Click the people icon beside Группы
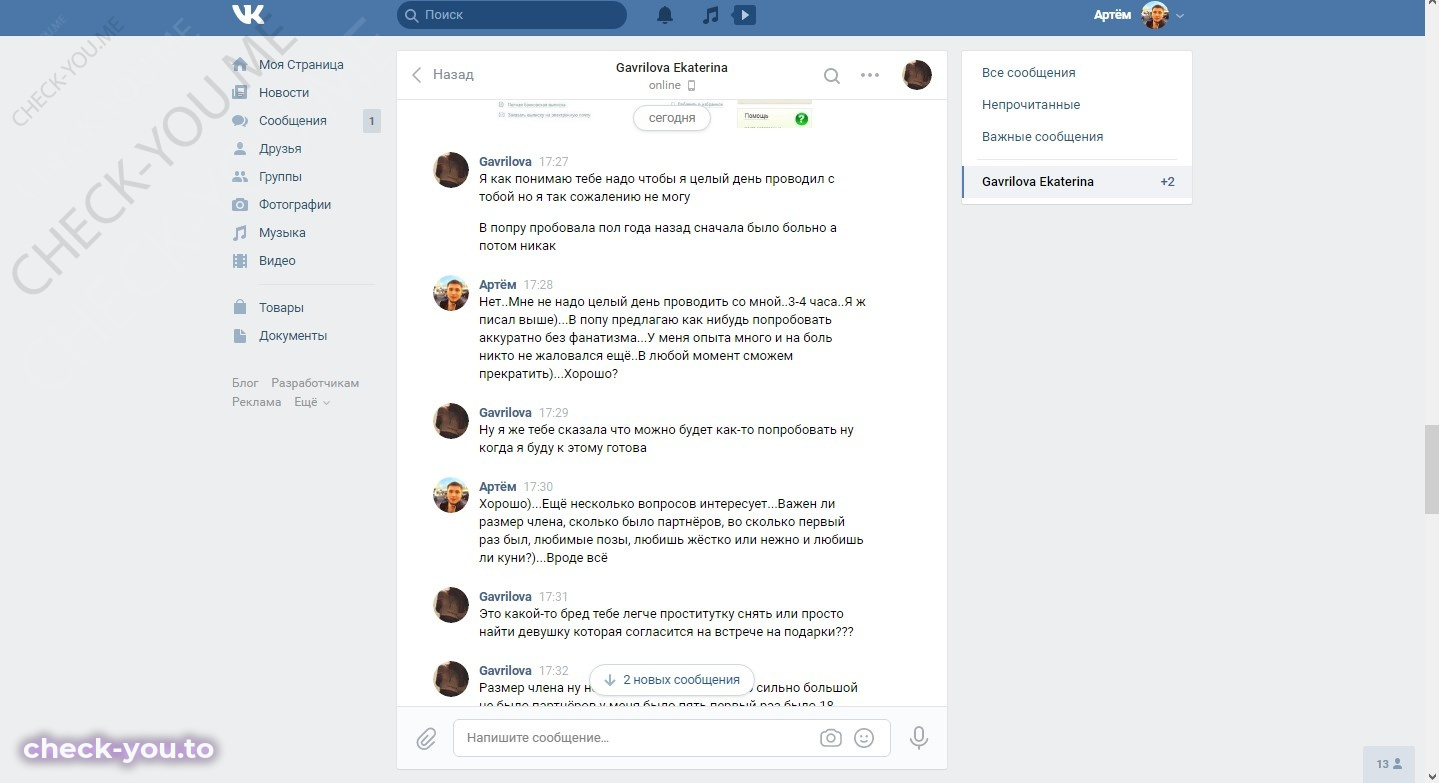Viewport: 1439px width, 783px height. click(240, 177)
